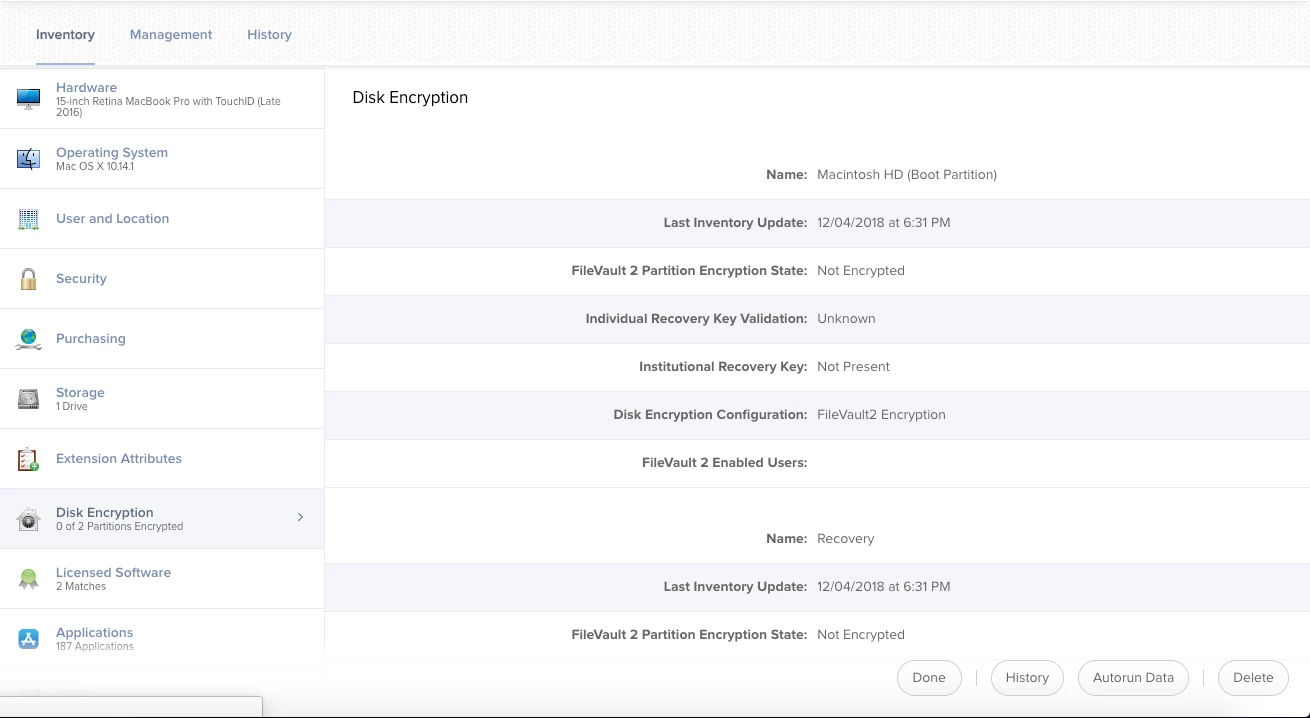Click the Licensed Software ribbon icon
The image size is (1310, 718).
28,579
